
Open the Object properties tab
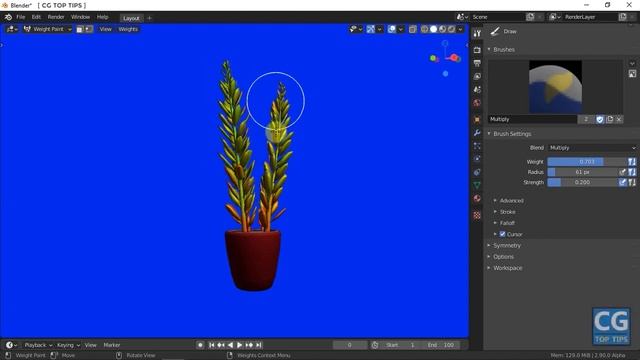click(477, 120)
